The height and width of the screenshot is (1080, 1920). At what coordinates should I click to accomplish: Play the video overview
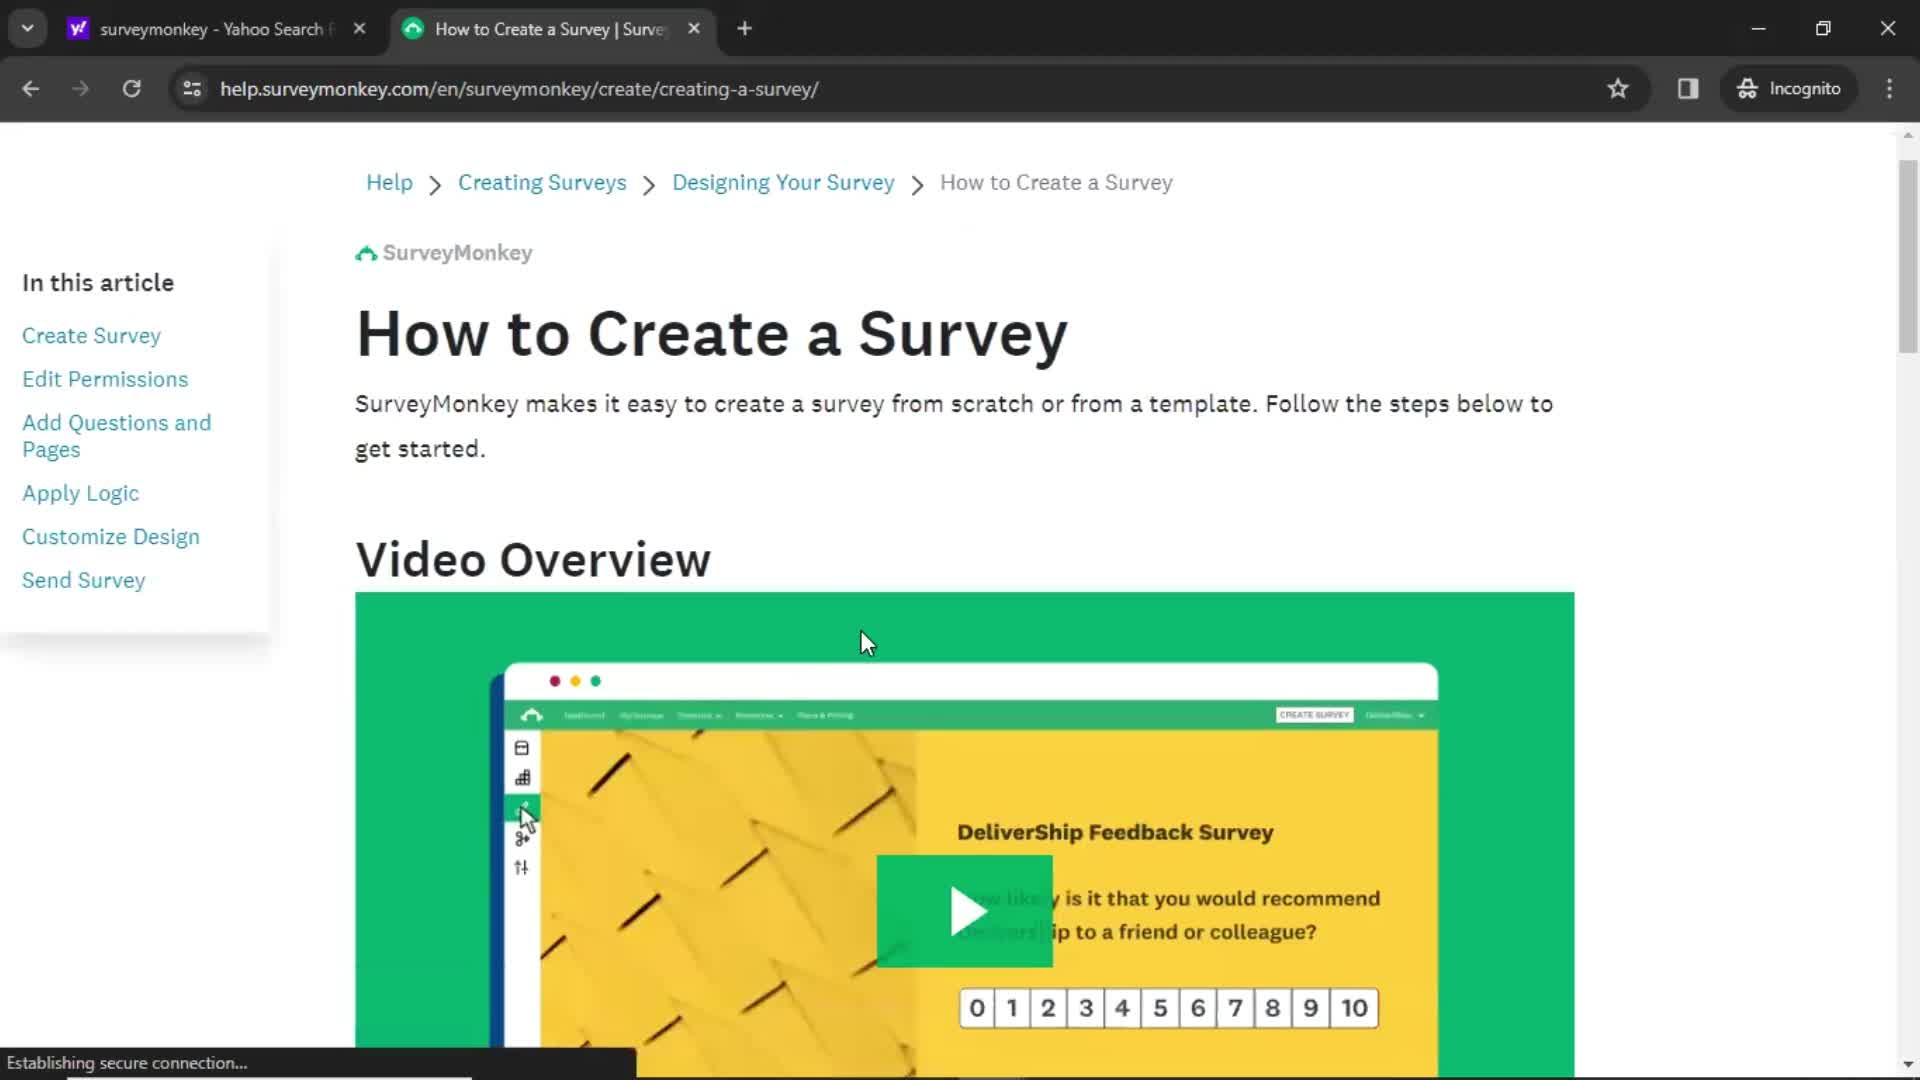tap(965, 911)
